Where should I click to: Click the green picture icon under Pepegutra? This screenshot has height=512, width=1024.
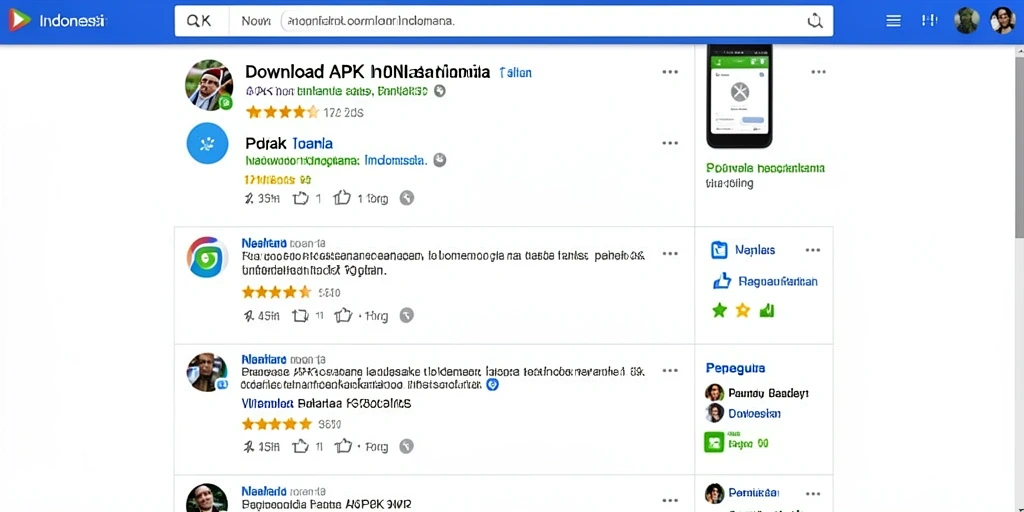pyautogui.click(x=714, y=442)
